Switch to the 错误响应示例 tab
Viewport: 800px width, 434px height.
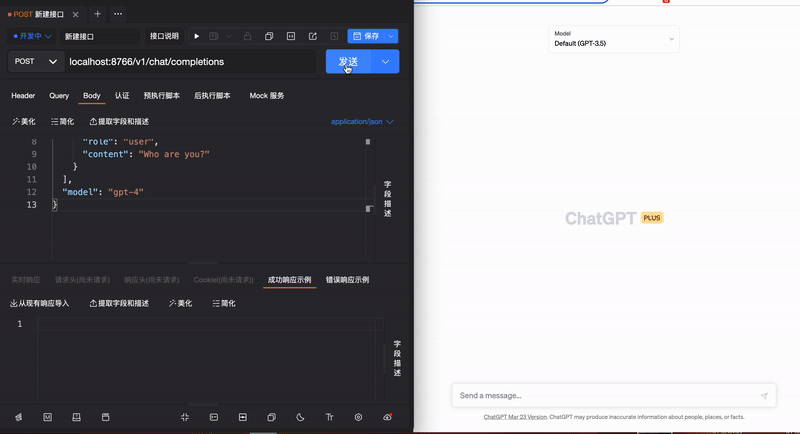[x=347, y=279]
